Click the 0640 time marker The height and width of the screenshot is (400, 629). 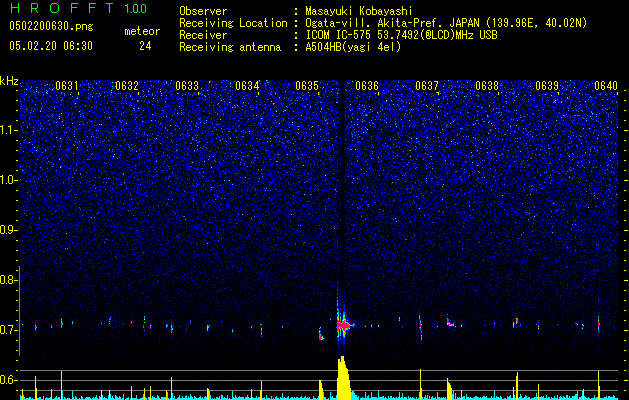[606, 86]
